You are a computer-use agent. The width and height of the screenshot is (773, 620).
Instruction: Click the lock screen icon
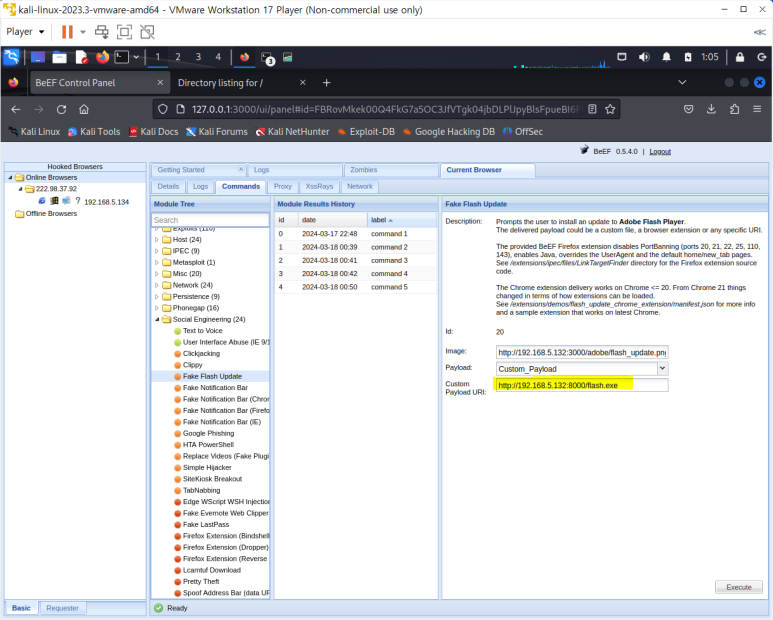(739, 57)
